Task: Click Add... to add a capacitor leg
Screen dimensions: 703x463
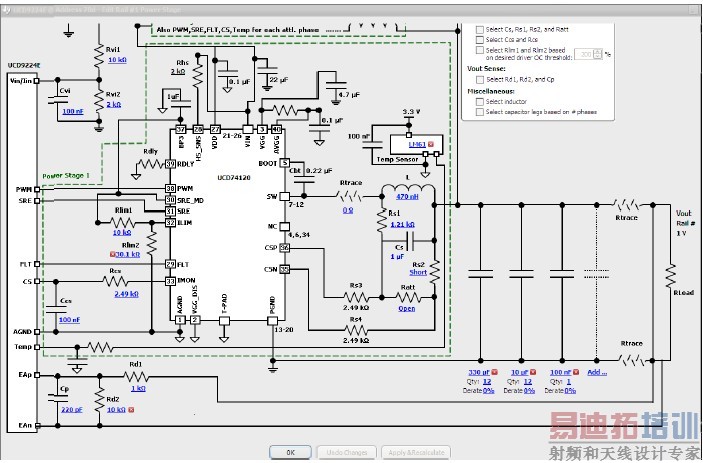Action: pos(597,372)
